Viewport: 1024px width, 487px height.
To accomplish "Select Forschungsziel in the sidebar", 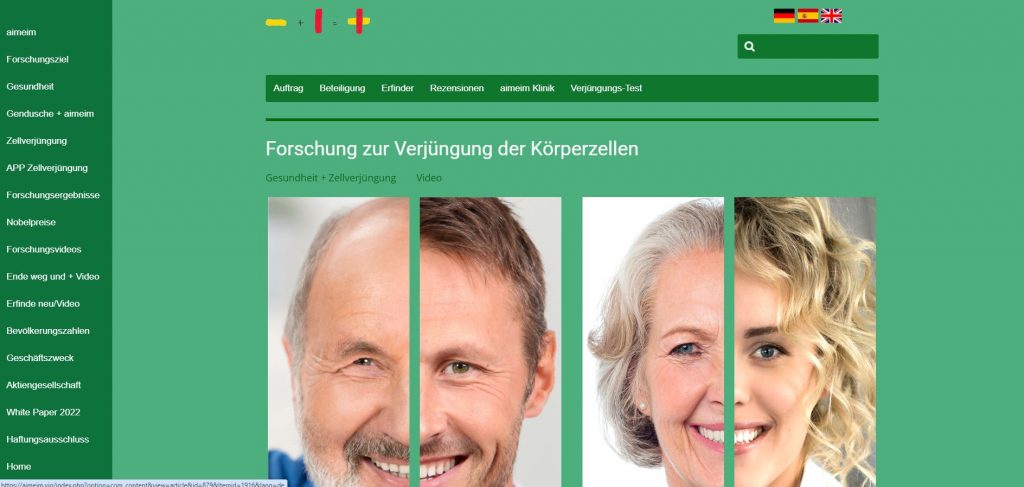I will [x=37, y=59].
